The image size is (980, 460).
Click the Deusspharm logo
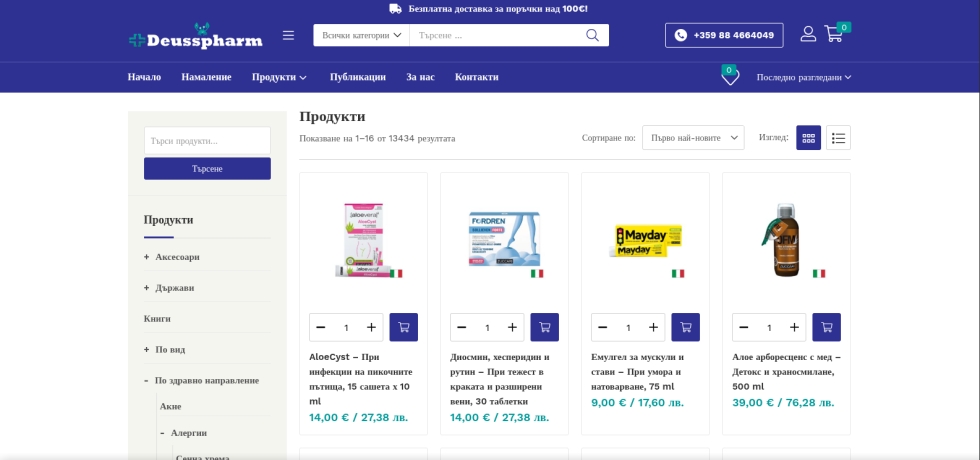[x=196, y=36]
